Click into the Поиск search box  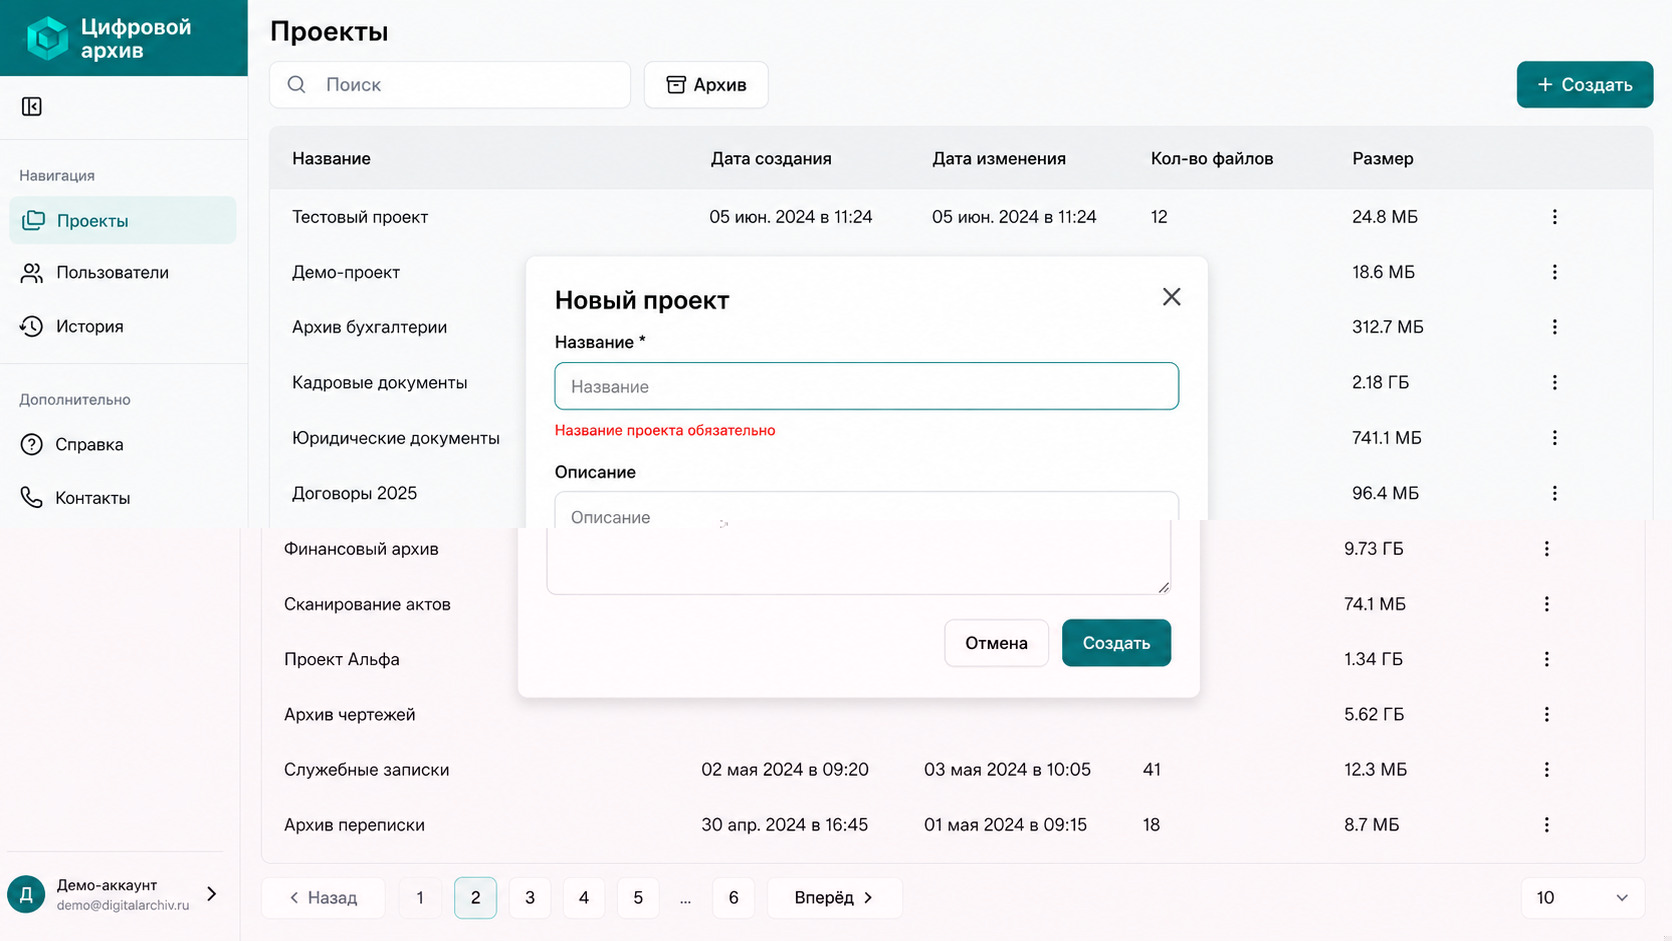pyautogui.click(x=450, y=85)
